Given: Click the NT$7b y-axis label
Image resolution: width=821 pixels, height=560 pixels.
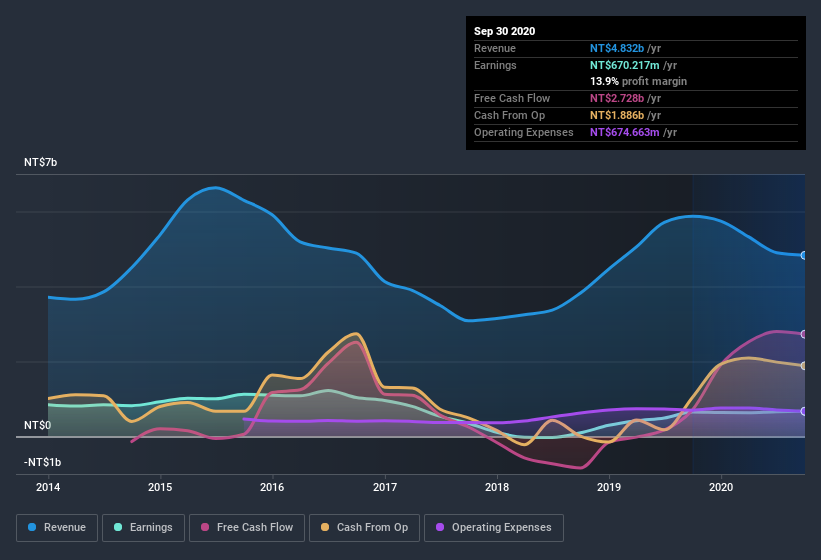Looking at the screenshot, I should tap(41, 162).
